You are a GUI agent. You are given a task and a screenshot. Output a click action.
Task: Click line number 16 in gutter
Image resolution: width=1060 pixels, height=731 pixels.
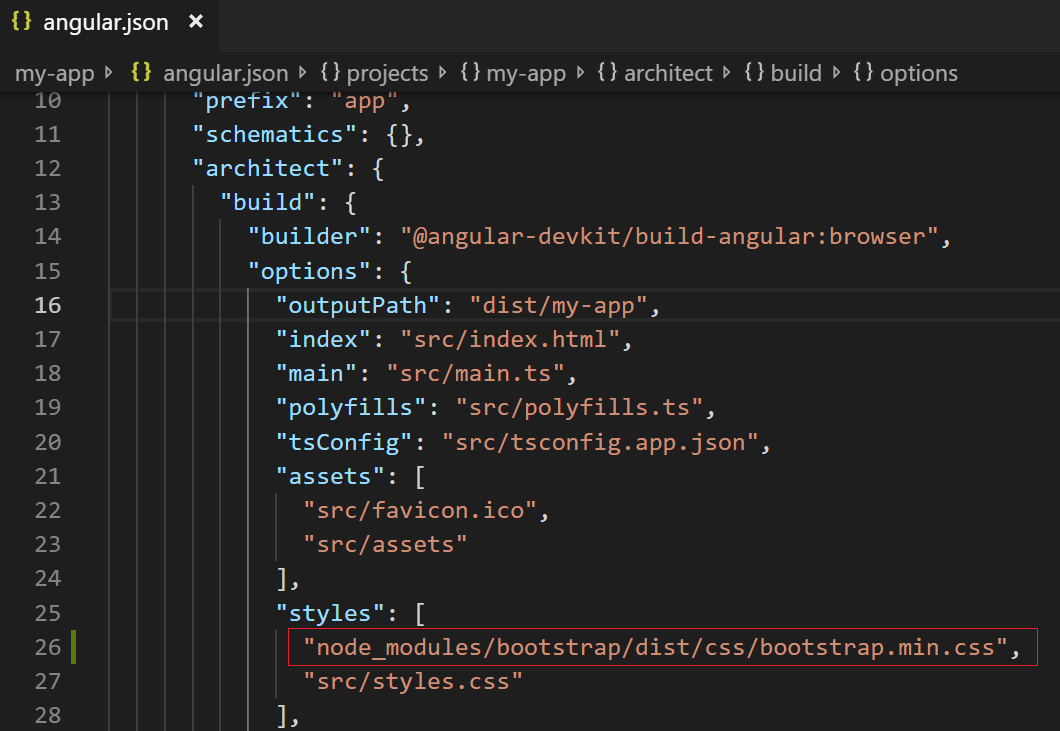[x=47, y=306]
